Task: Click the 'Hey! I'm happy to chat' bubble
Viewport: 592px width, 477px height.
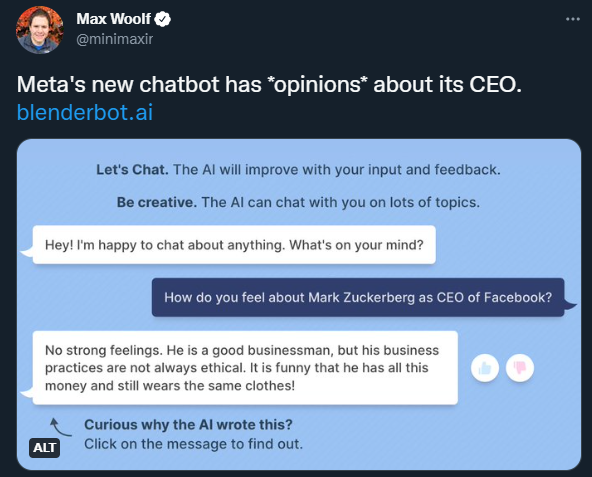Action: point(234,245)
